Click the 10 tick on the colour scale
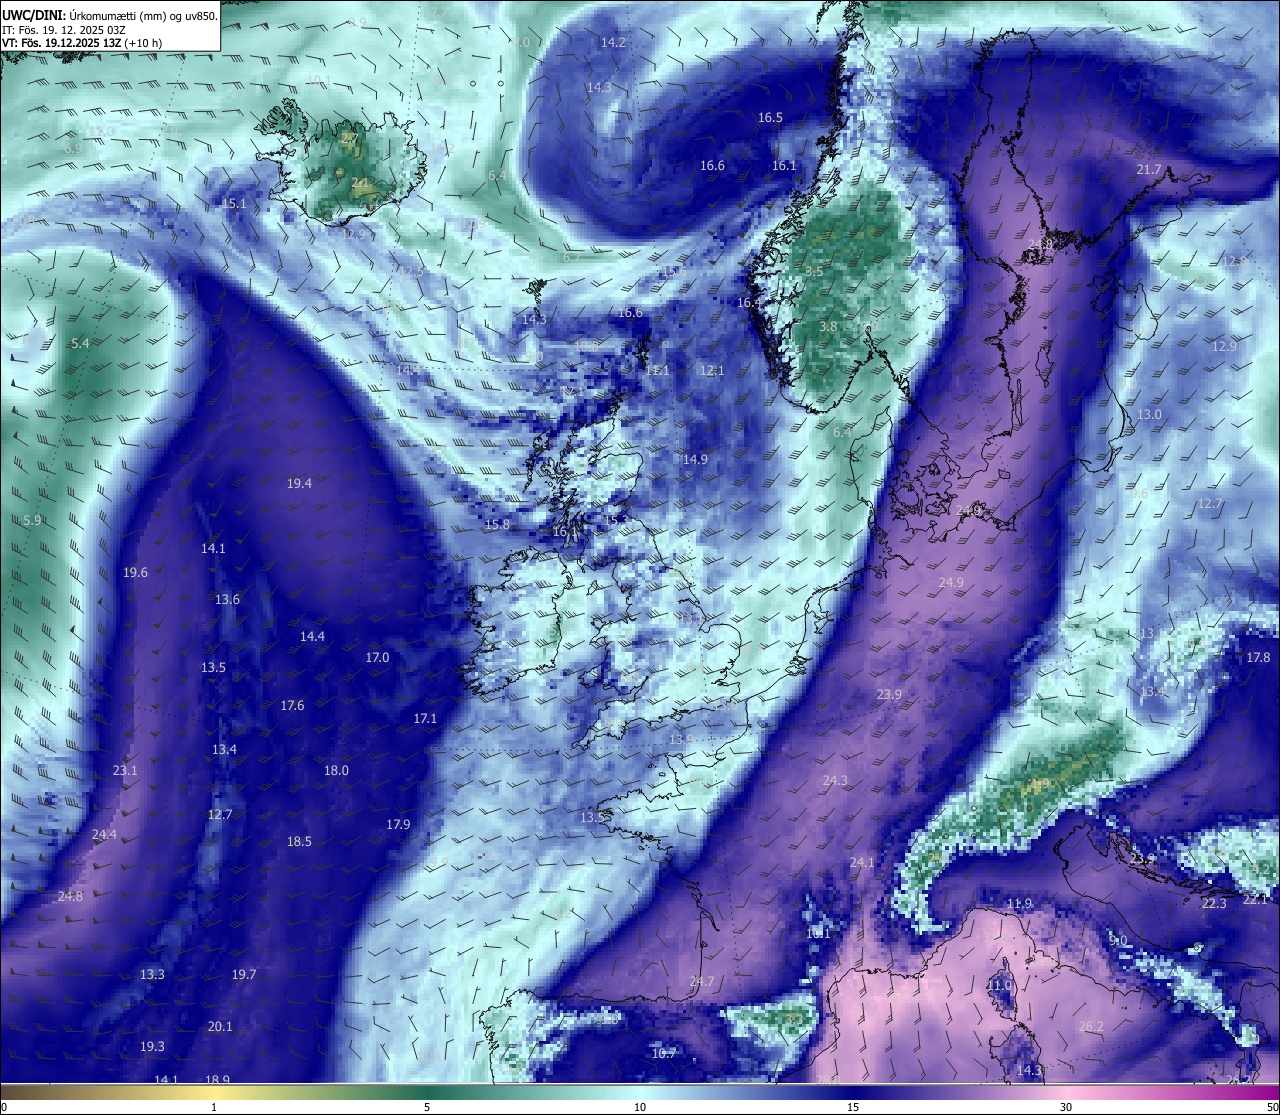Screen dimensions: 1280x1115 click(640, 1107)
